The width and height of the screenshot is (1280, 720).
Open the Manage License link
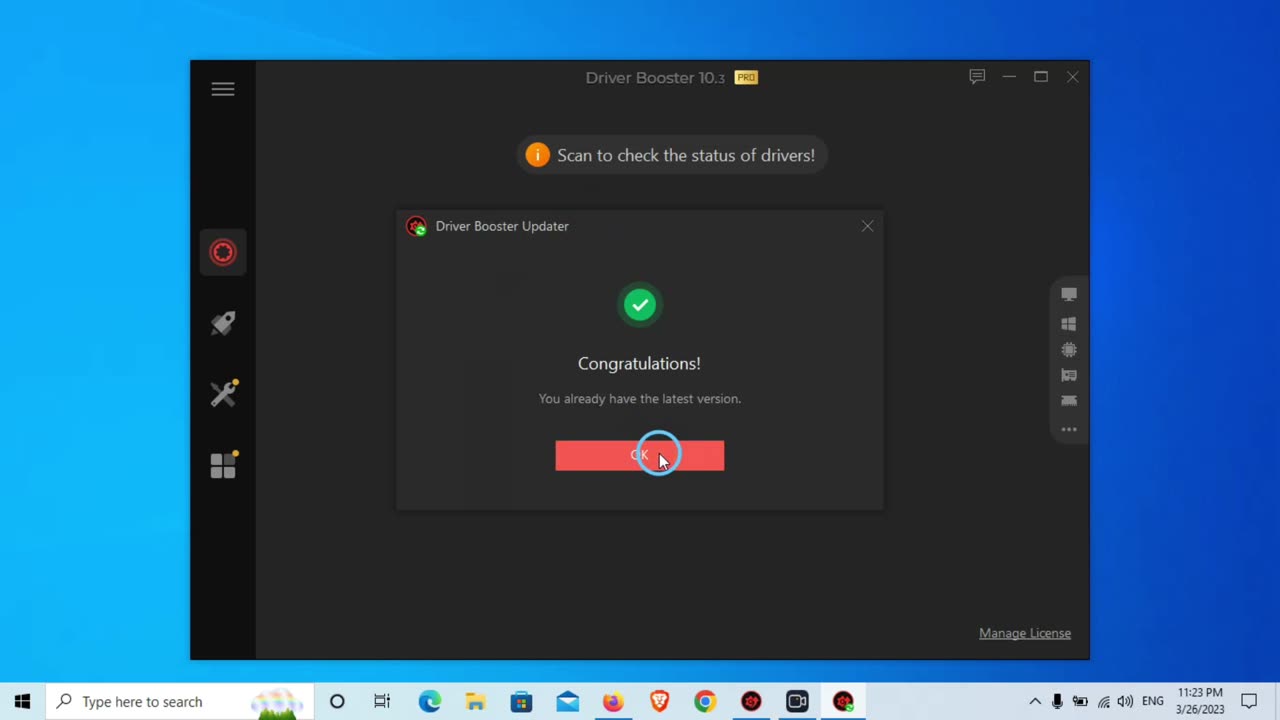1025,633
